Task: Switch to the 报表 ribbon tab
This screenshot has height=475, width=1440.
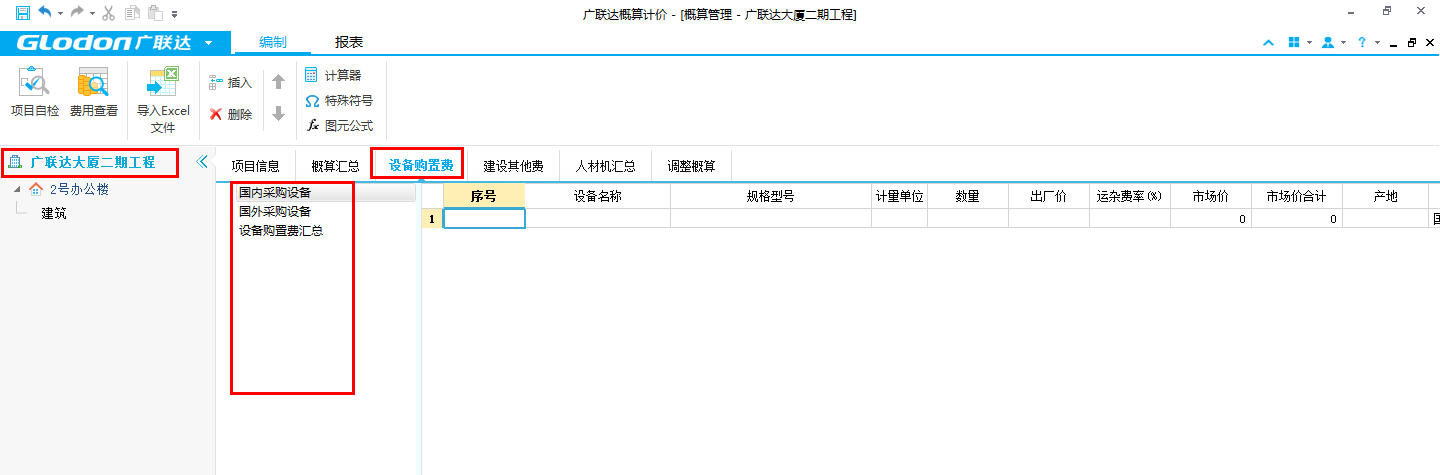Action: [x=349, y=42]
